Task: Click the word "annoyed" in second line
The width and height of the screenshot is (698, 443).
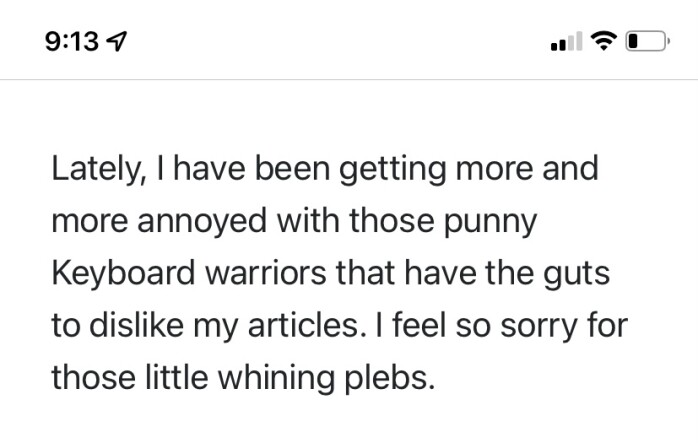Action: [x=202, y=222]
